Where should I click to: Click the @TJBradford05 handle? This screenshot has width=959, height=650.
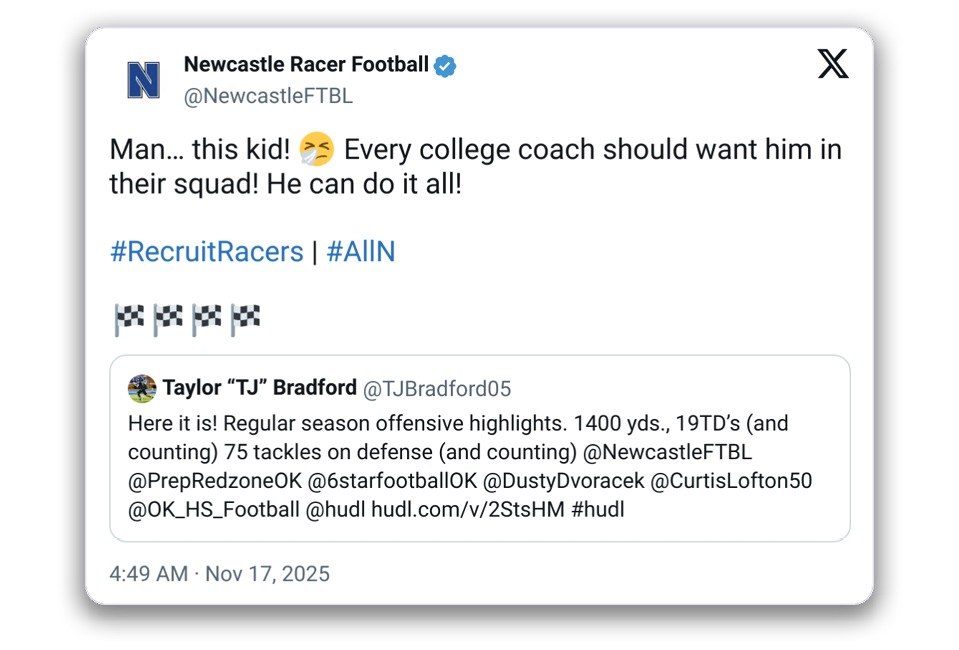436,388
